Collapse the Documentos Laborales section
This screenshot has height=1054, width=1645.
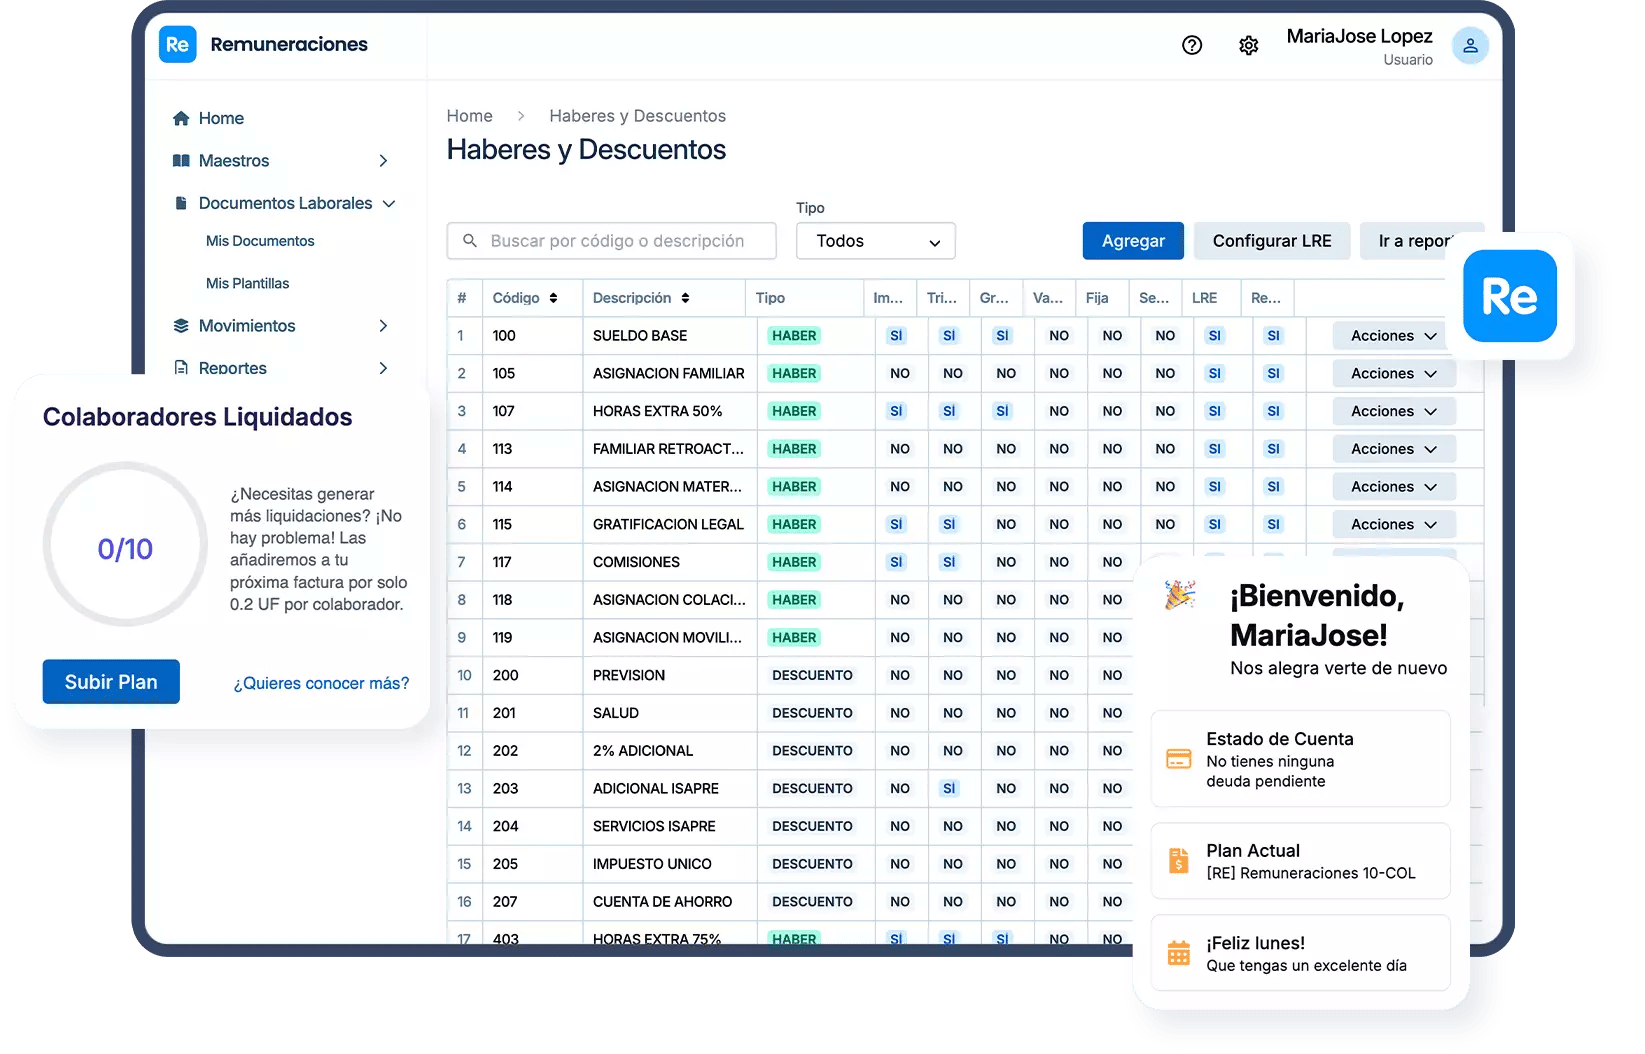tap(389, 203)
